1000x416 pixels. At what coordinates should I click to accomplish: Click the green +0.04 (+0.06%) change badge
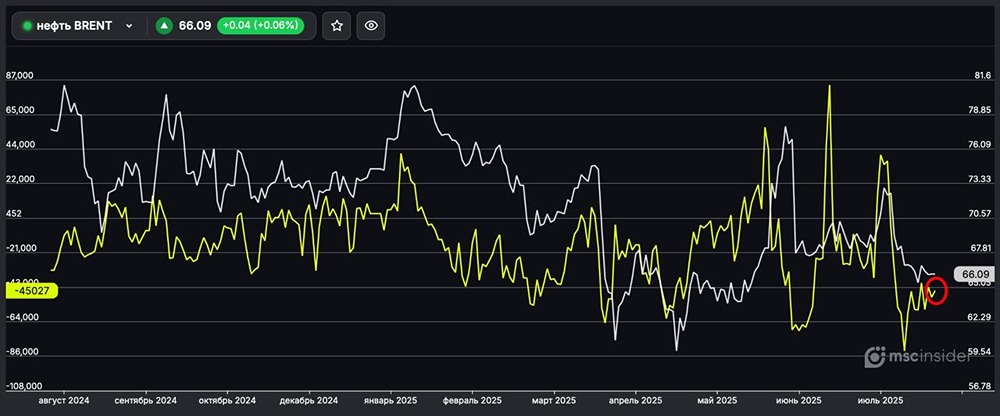coord(265,26)
